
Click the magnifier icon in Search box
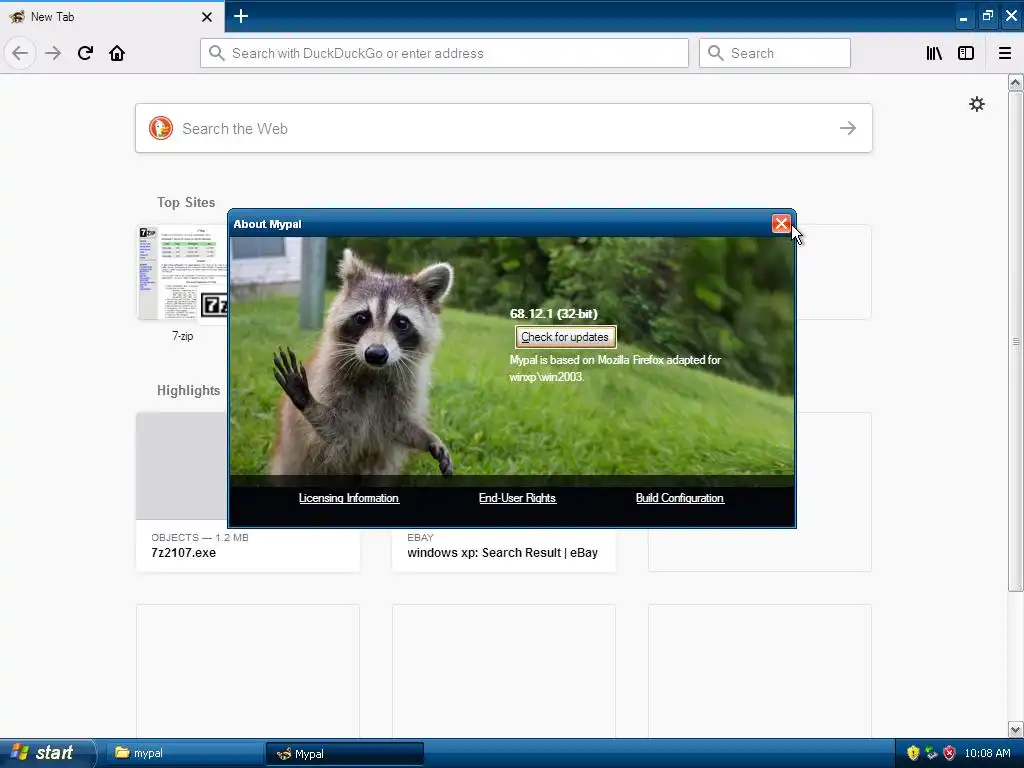pyautogui.click(x=716, y=53)
